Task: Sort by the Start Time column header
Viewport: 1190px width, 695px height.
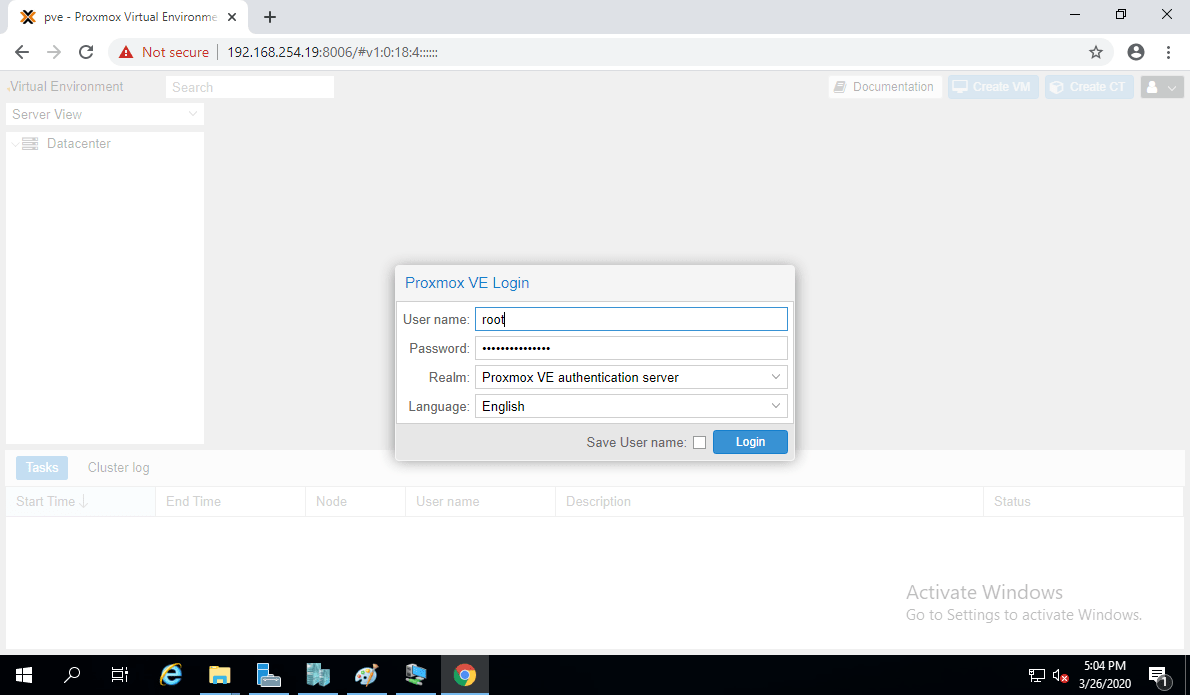Action: tap(80, 502)
